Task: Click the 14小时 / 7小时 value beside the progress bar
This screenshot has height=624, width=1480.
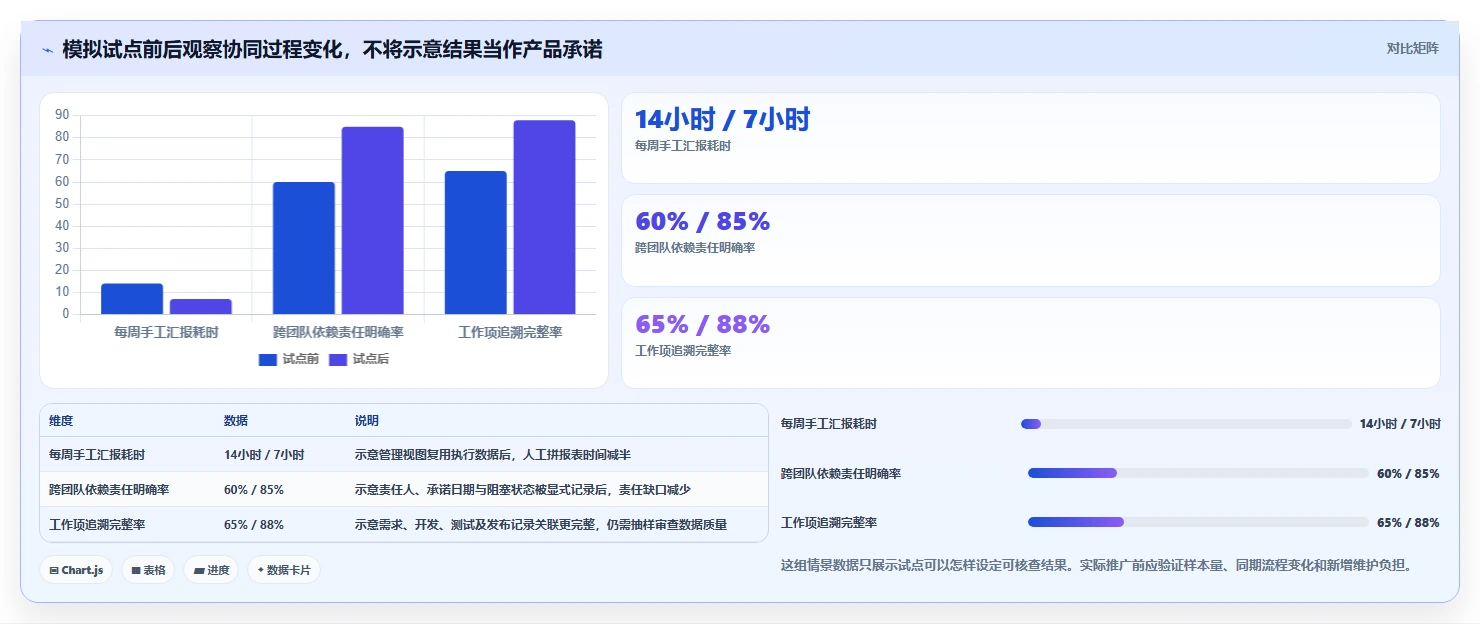Action: 1400,424
